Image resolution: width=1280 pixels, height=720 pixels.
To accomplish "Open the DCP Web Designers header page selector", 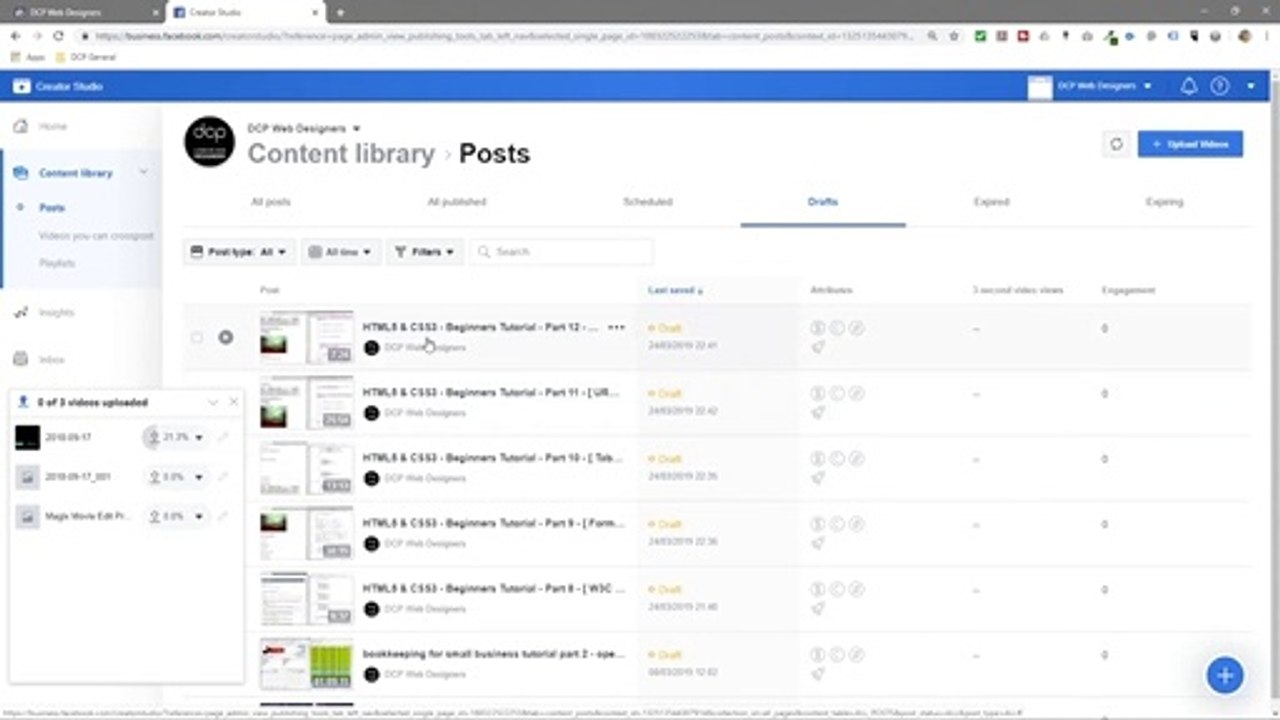I will click(x=1091, y=87).
